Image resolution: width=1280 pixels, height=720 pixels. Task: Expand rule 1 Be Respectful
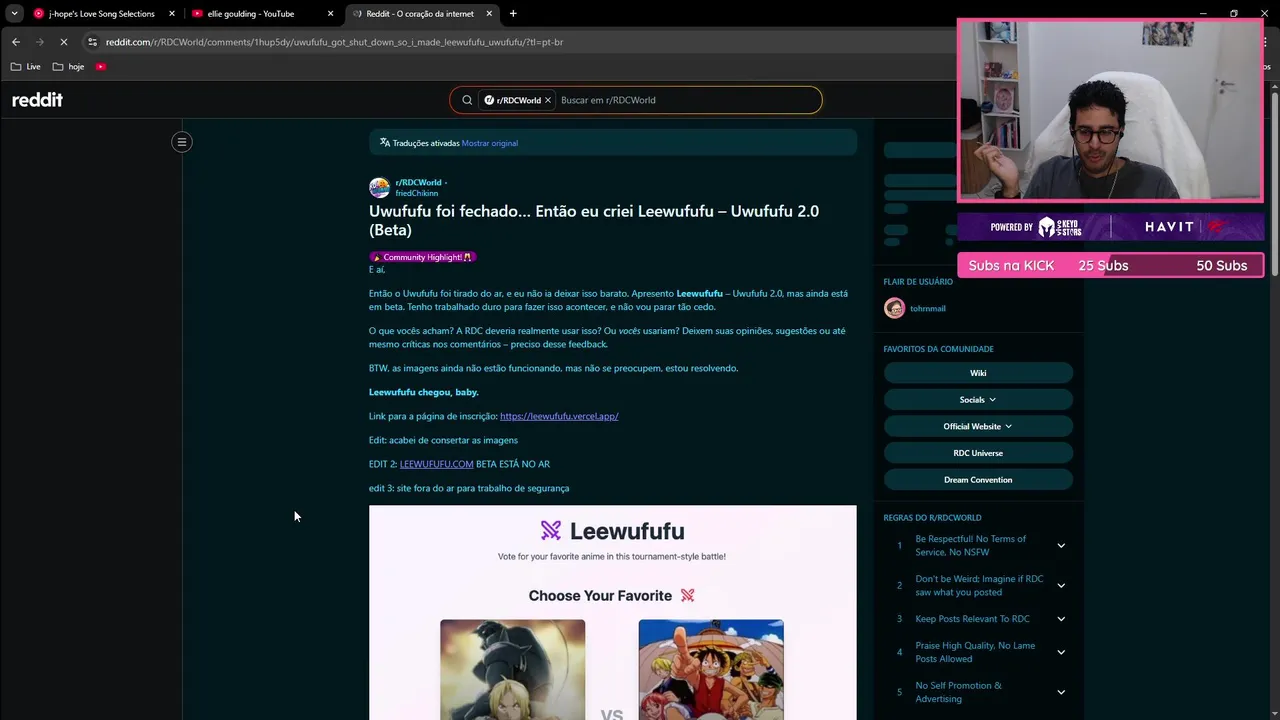[1061, 546]
